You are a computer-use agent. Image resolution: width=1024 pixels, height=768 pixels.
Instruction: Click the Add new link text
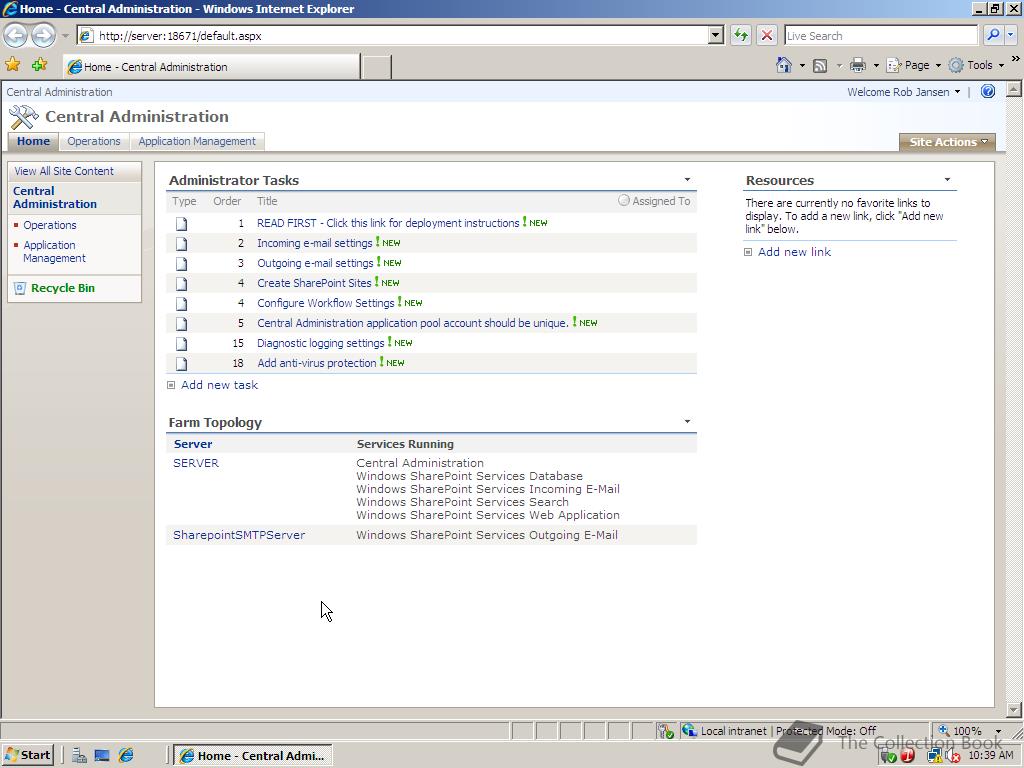(794, 252)
